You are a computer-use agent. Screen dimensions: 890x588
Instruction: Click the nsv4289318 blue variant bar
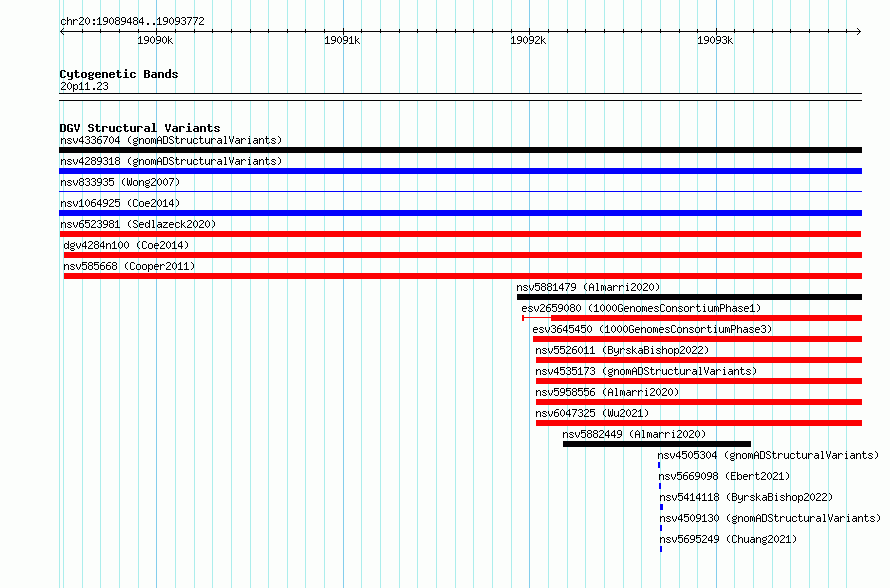pos(460,171)
